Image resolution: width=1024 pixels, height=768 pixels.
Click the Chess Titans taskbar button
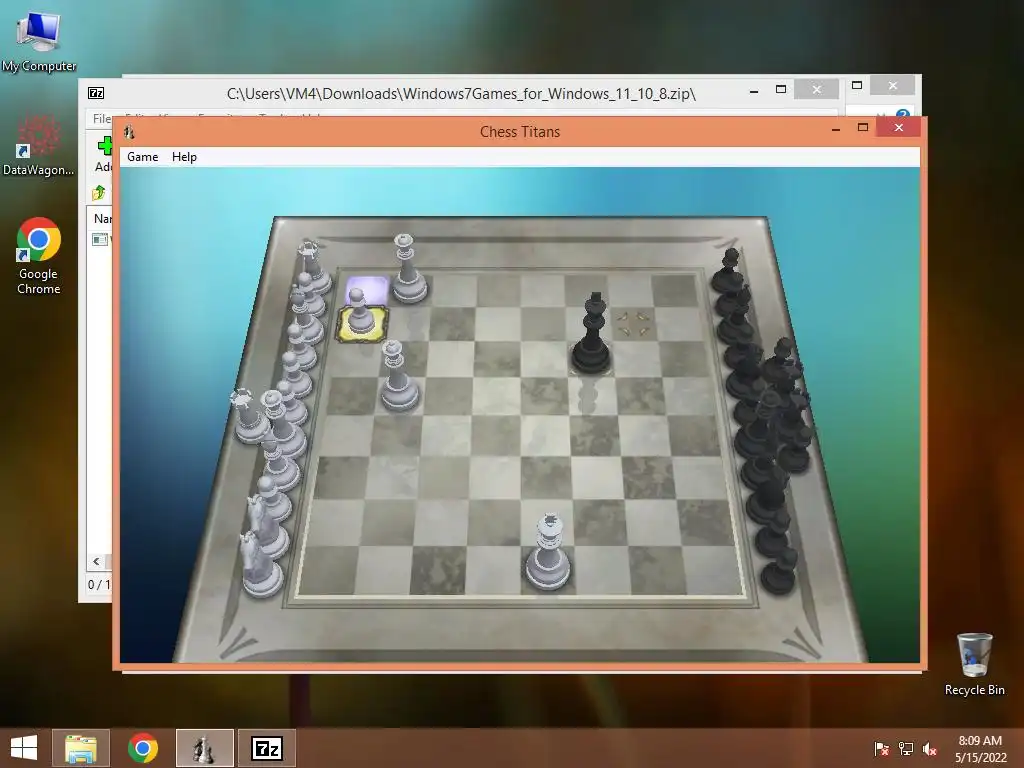click(x=204, y=748)
